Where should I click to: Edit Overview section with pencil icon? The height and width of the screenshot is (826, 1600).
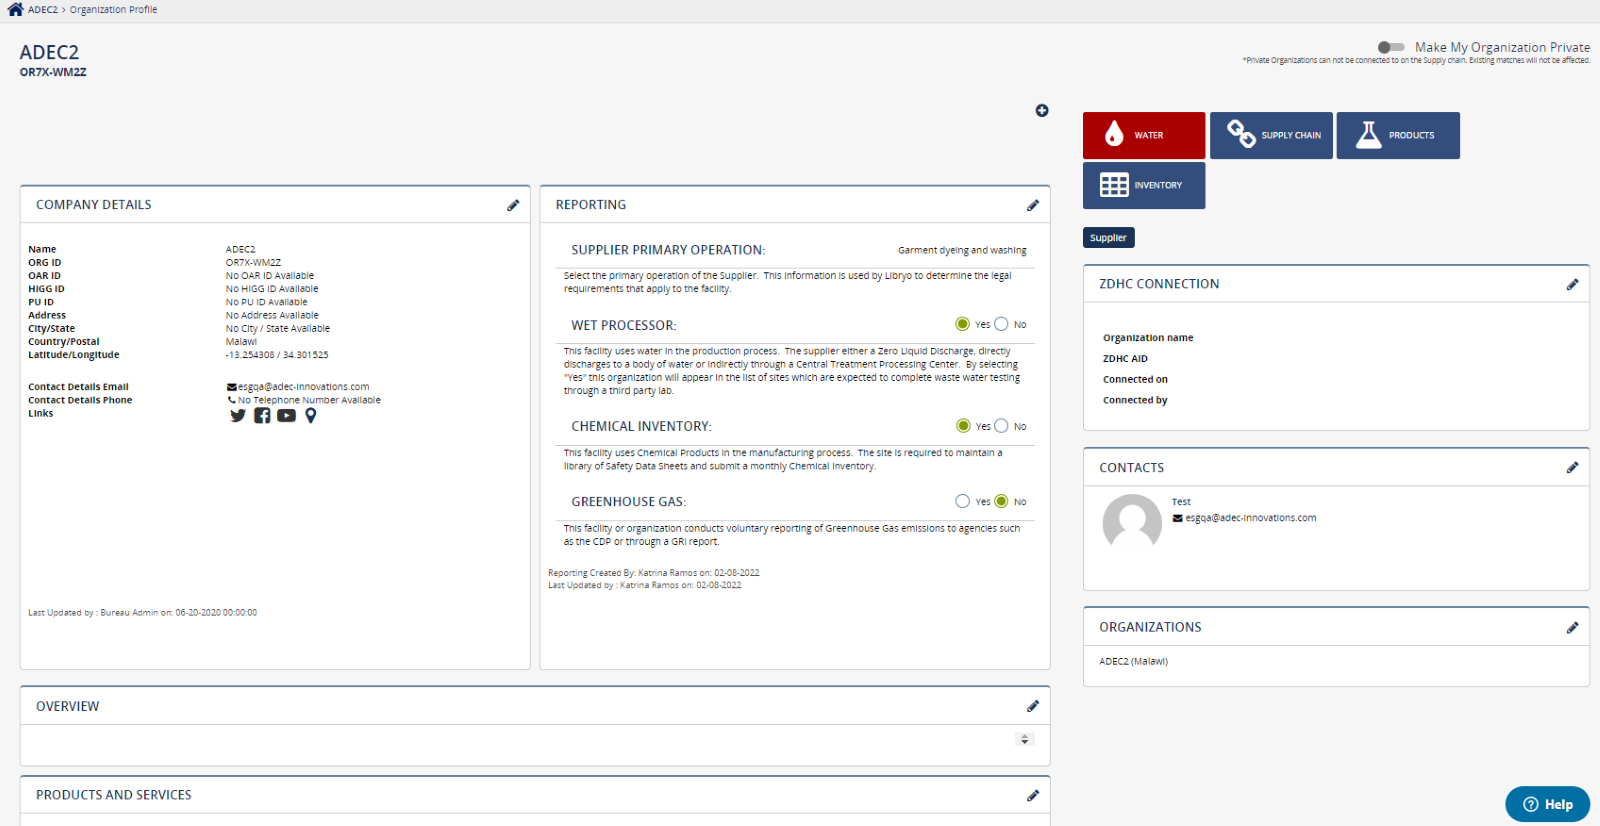1033,706
